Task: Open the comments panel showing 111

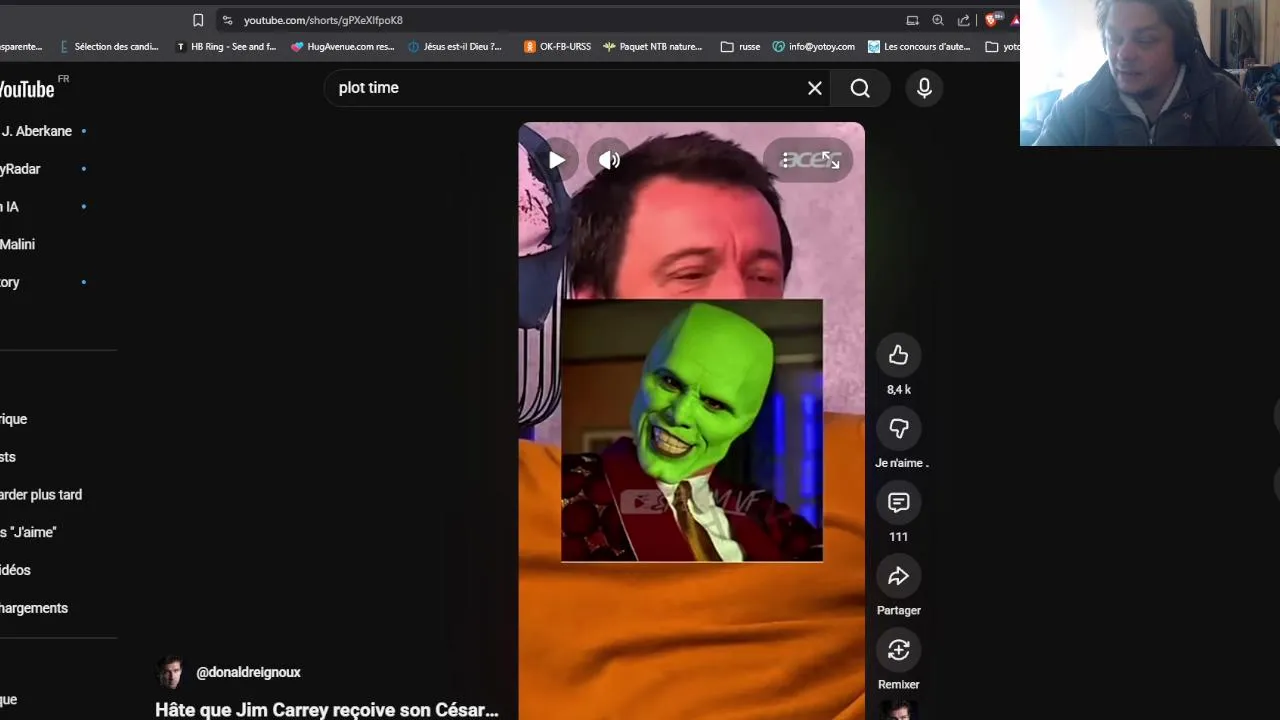Action: pyautogui.click(x=898, y=503)
